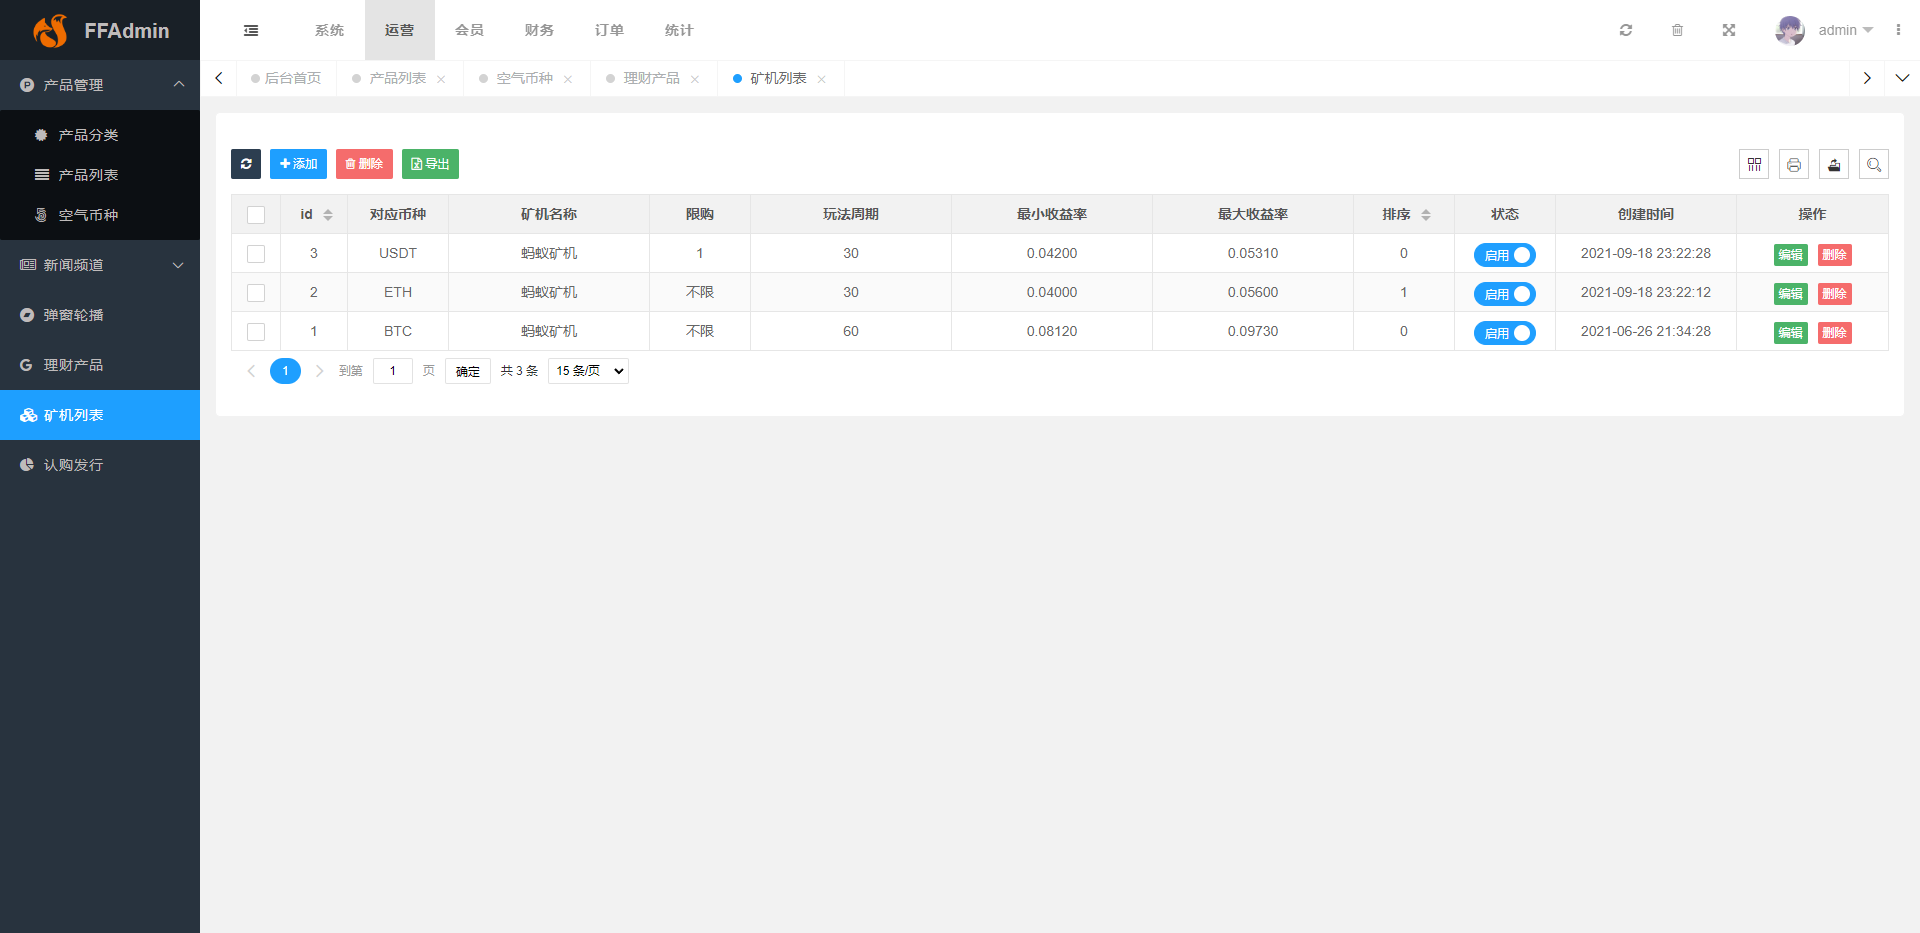The width and height of the screenshot is (1920, 933).
Task: Click the blue 添加 button
Action: 298,164
